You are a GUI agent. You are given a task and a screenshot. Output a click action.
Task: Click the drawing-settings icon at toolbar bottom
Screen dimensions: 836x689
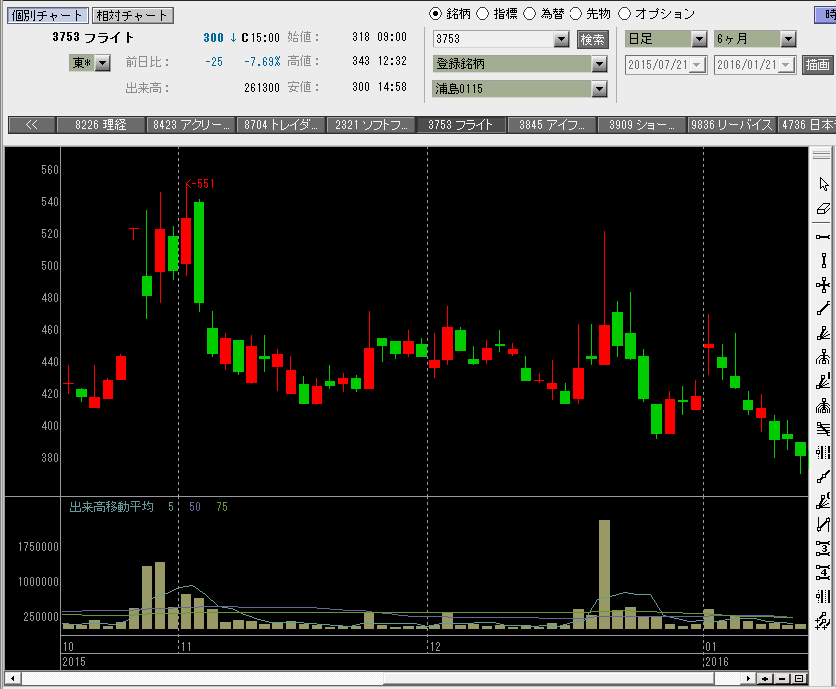click(823, 620)
